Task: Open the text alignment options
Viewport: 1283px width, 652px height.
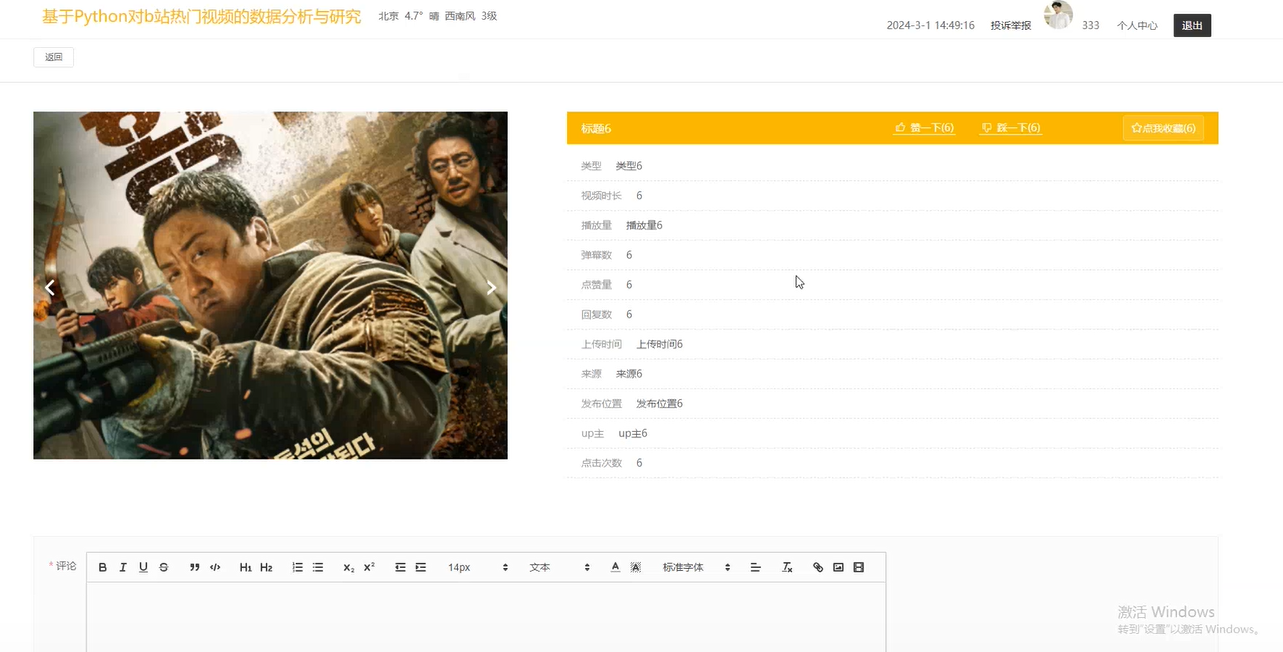Action: click(756, 567)
